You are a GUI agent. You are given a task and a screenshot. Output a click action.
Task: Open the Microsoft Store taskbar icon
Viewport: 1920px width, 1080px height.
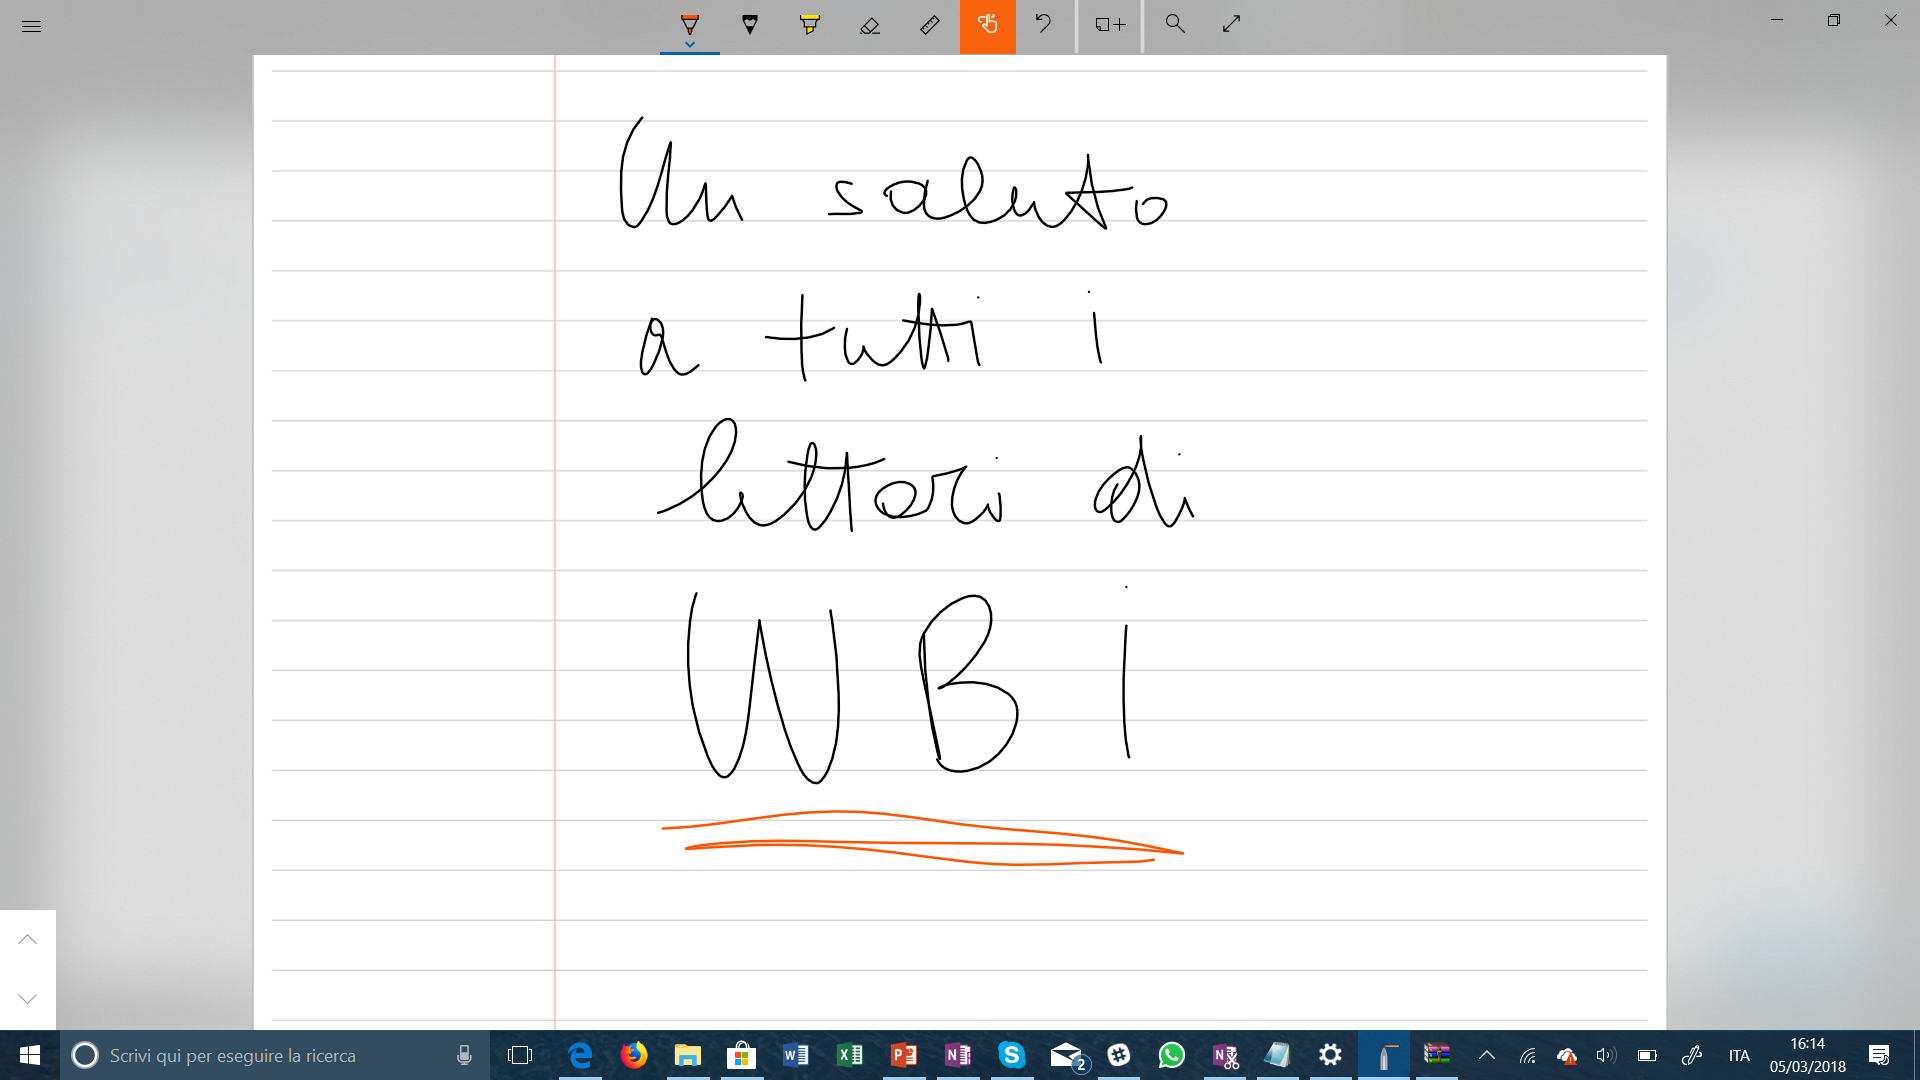(x=741, y=1055)
